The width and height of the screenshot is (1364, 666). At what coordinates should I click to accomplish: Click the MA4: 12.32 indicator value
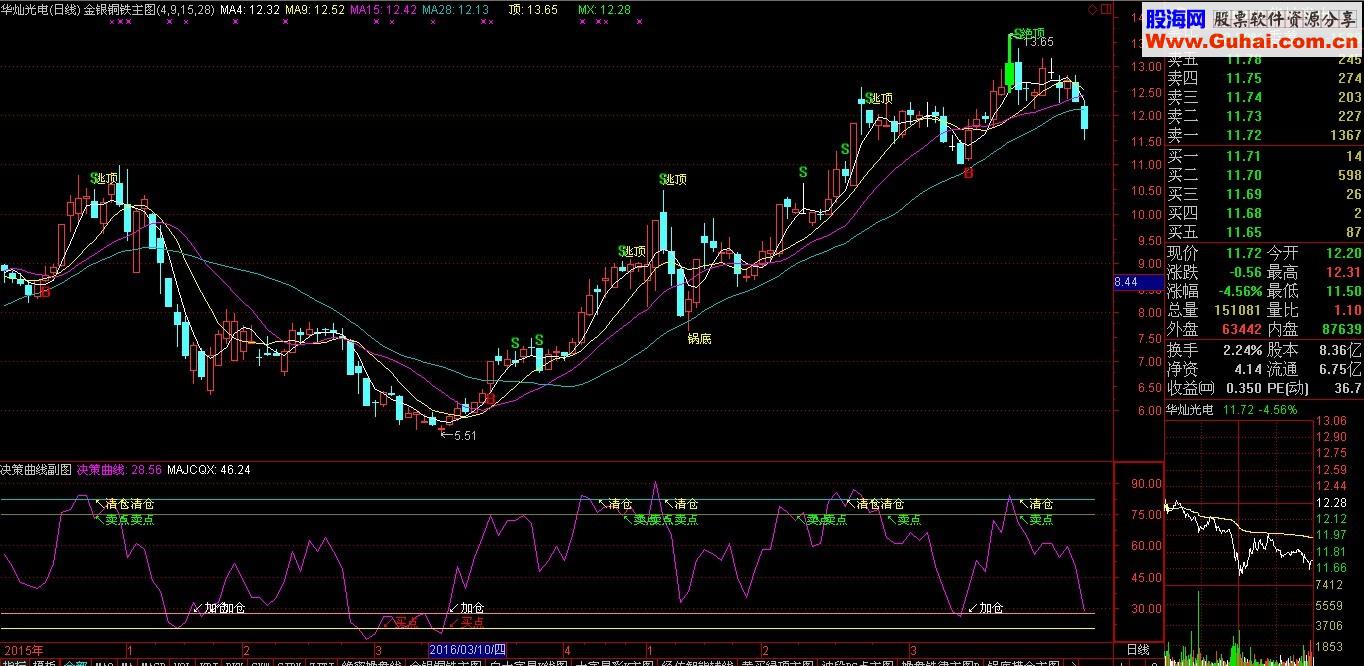click(x=250, y=9)
